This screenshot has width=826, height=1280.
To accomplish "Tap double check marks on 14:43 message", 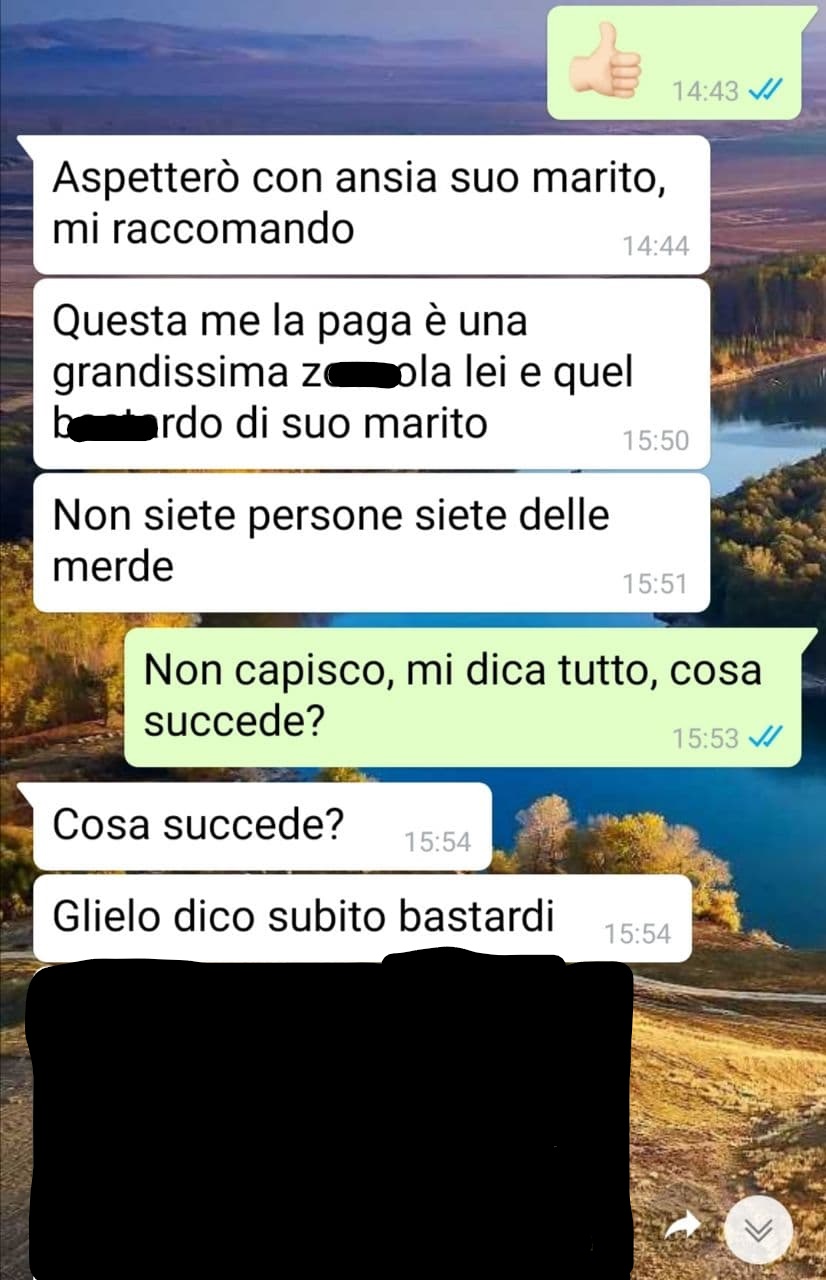I will 764,91.
